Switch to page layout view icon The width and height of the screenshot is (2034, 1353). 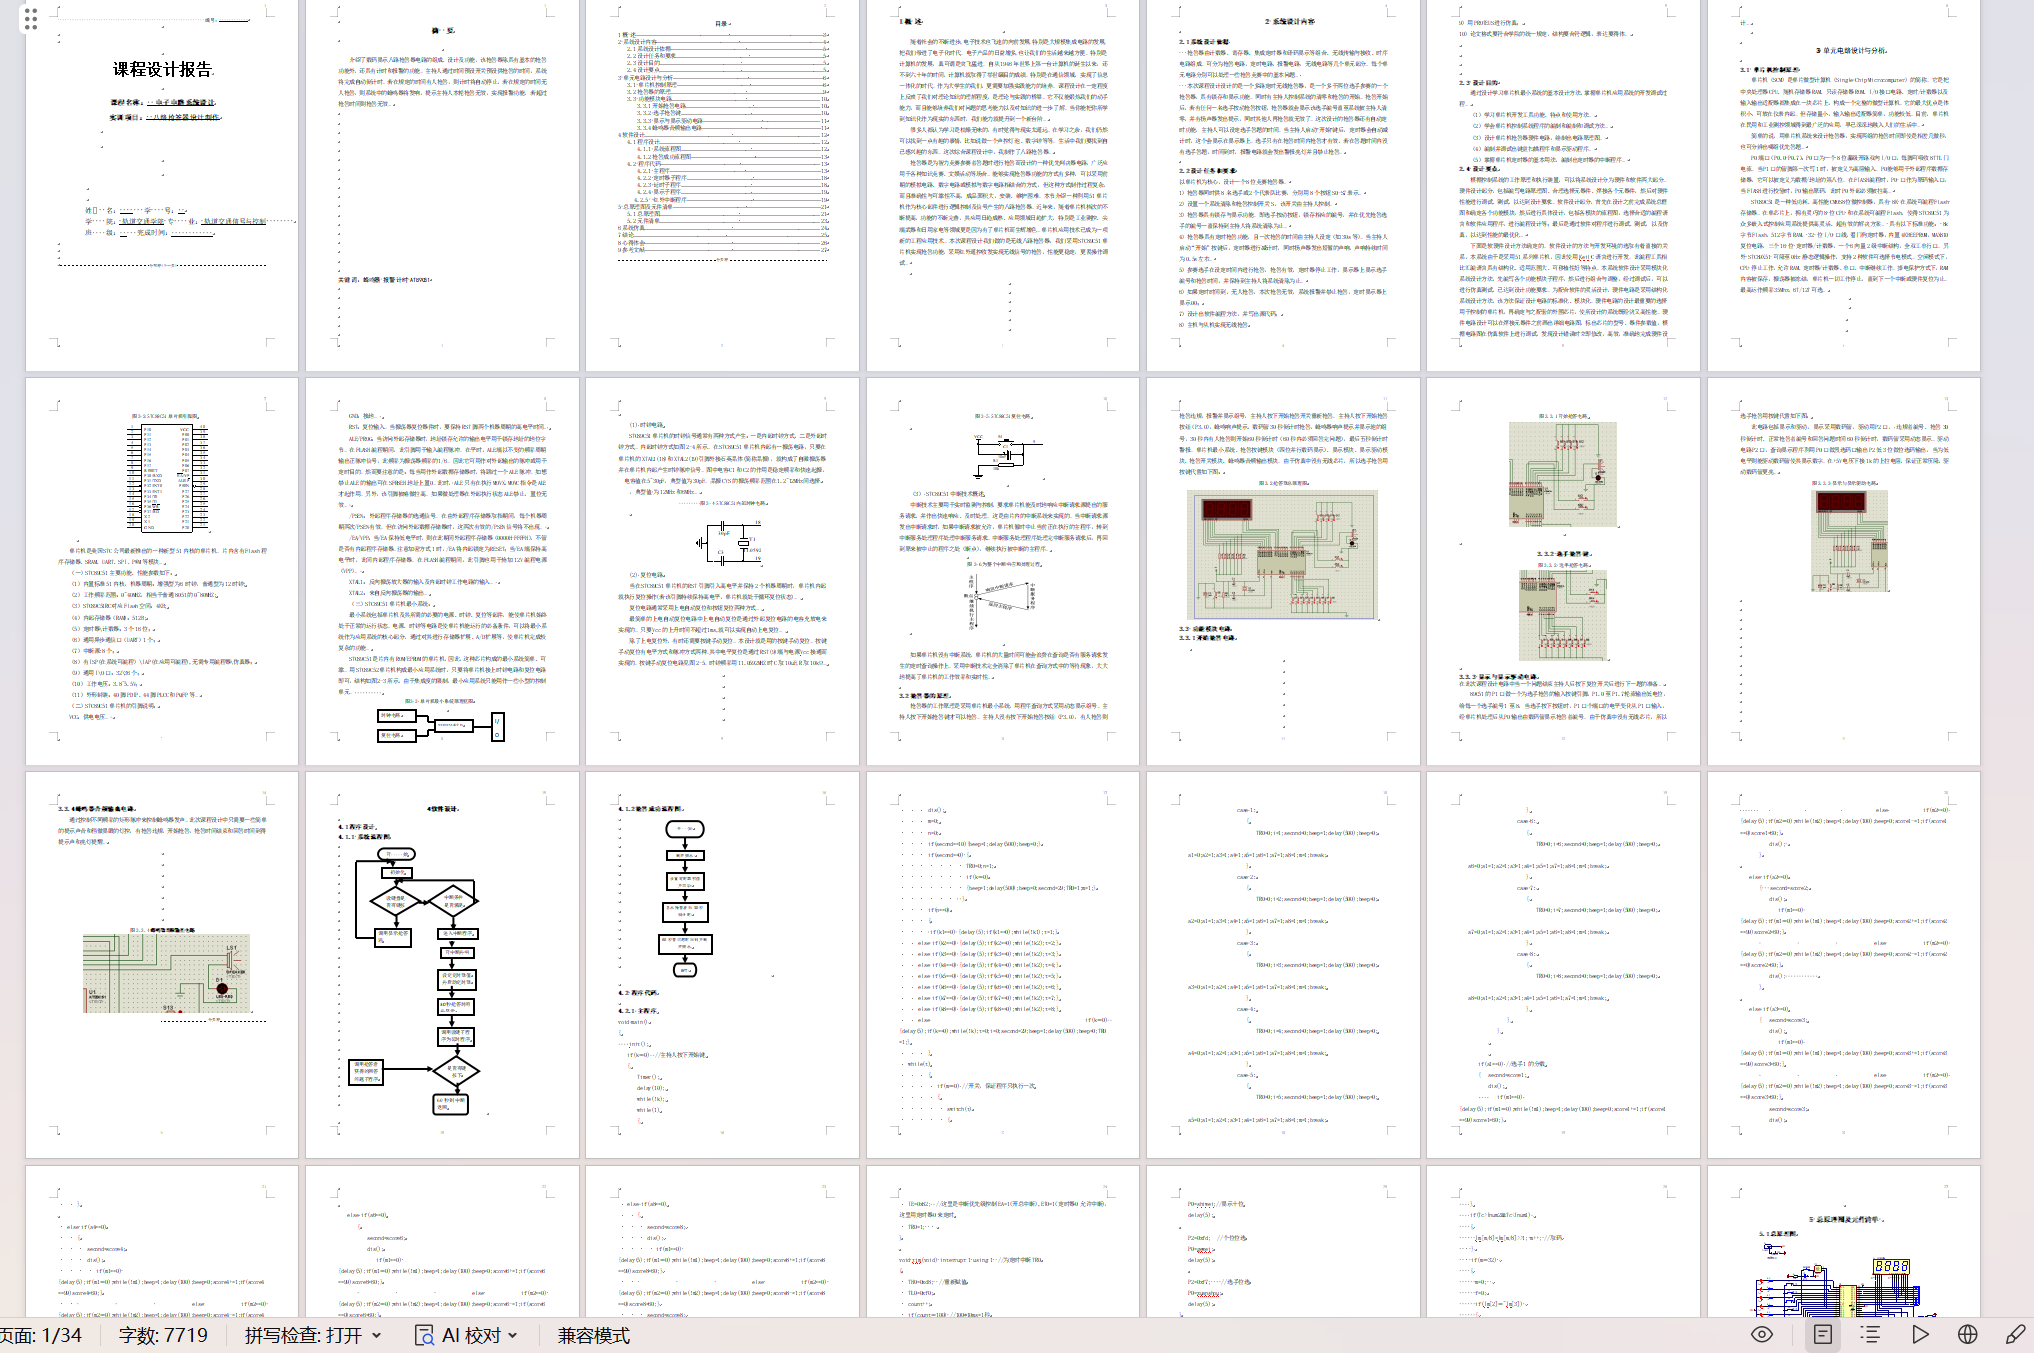(x=1823, y=1334)
